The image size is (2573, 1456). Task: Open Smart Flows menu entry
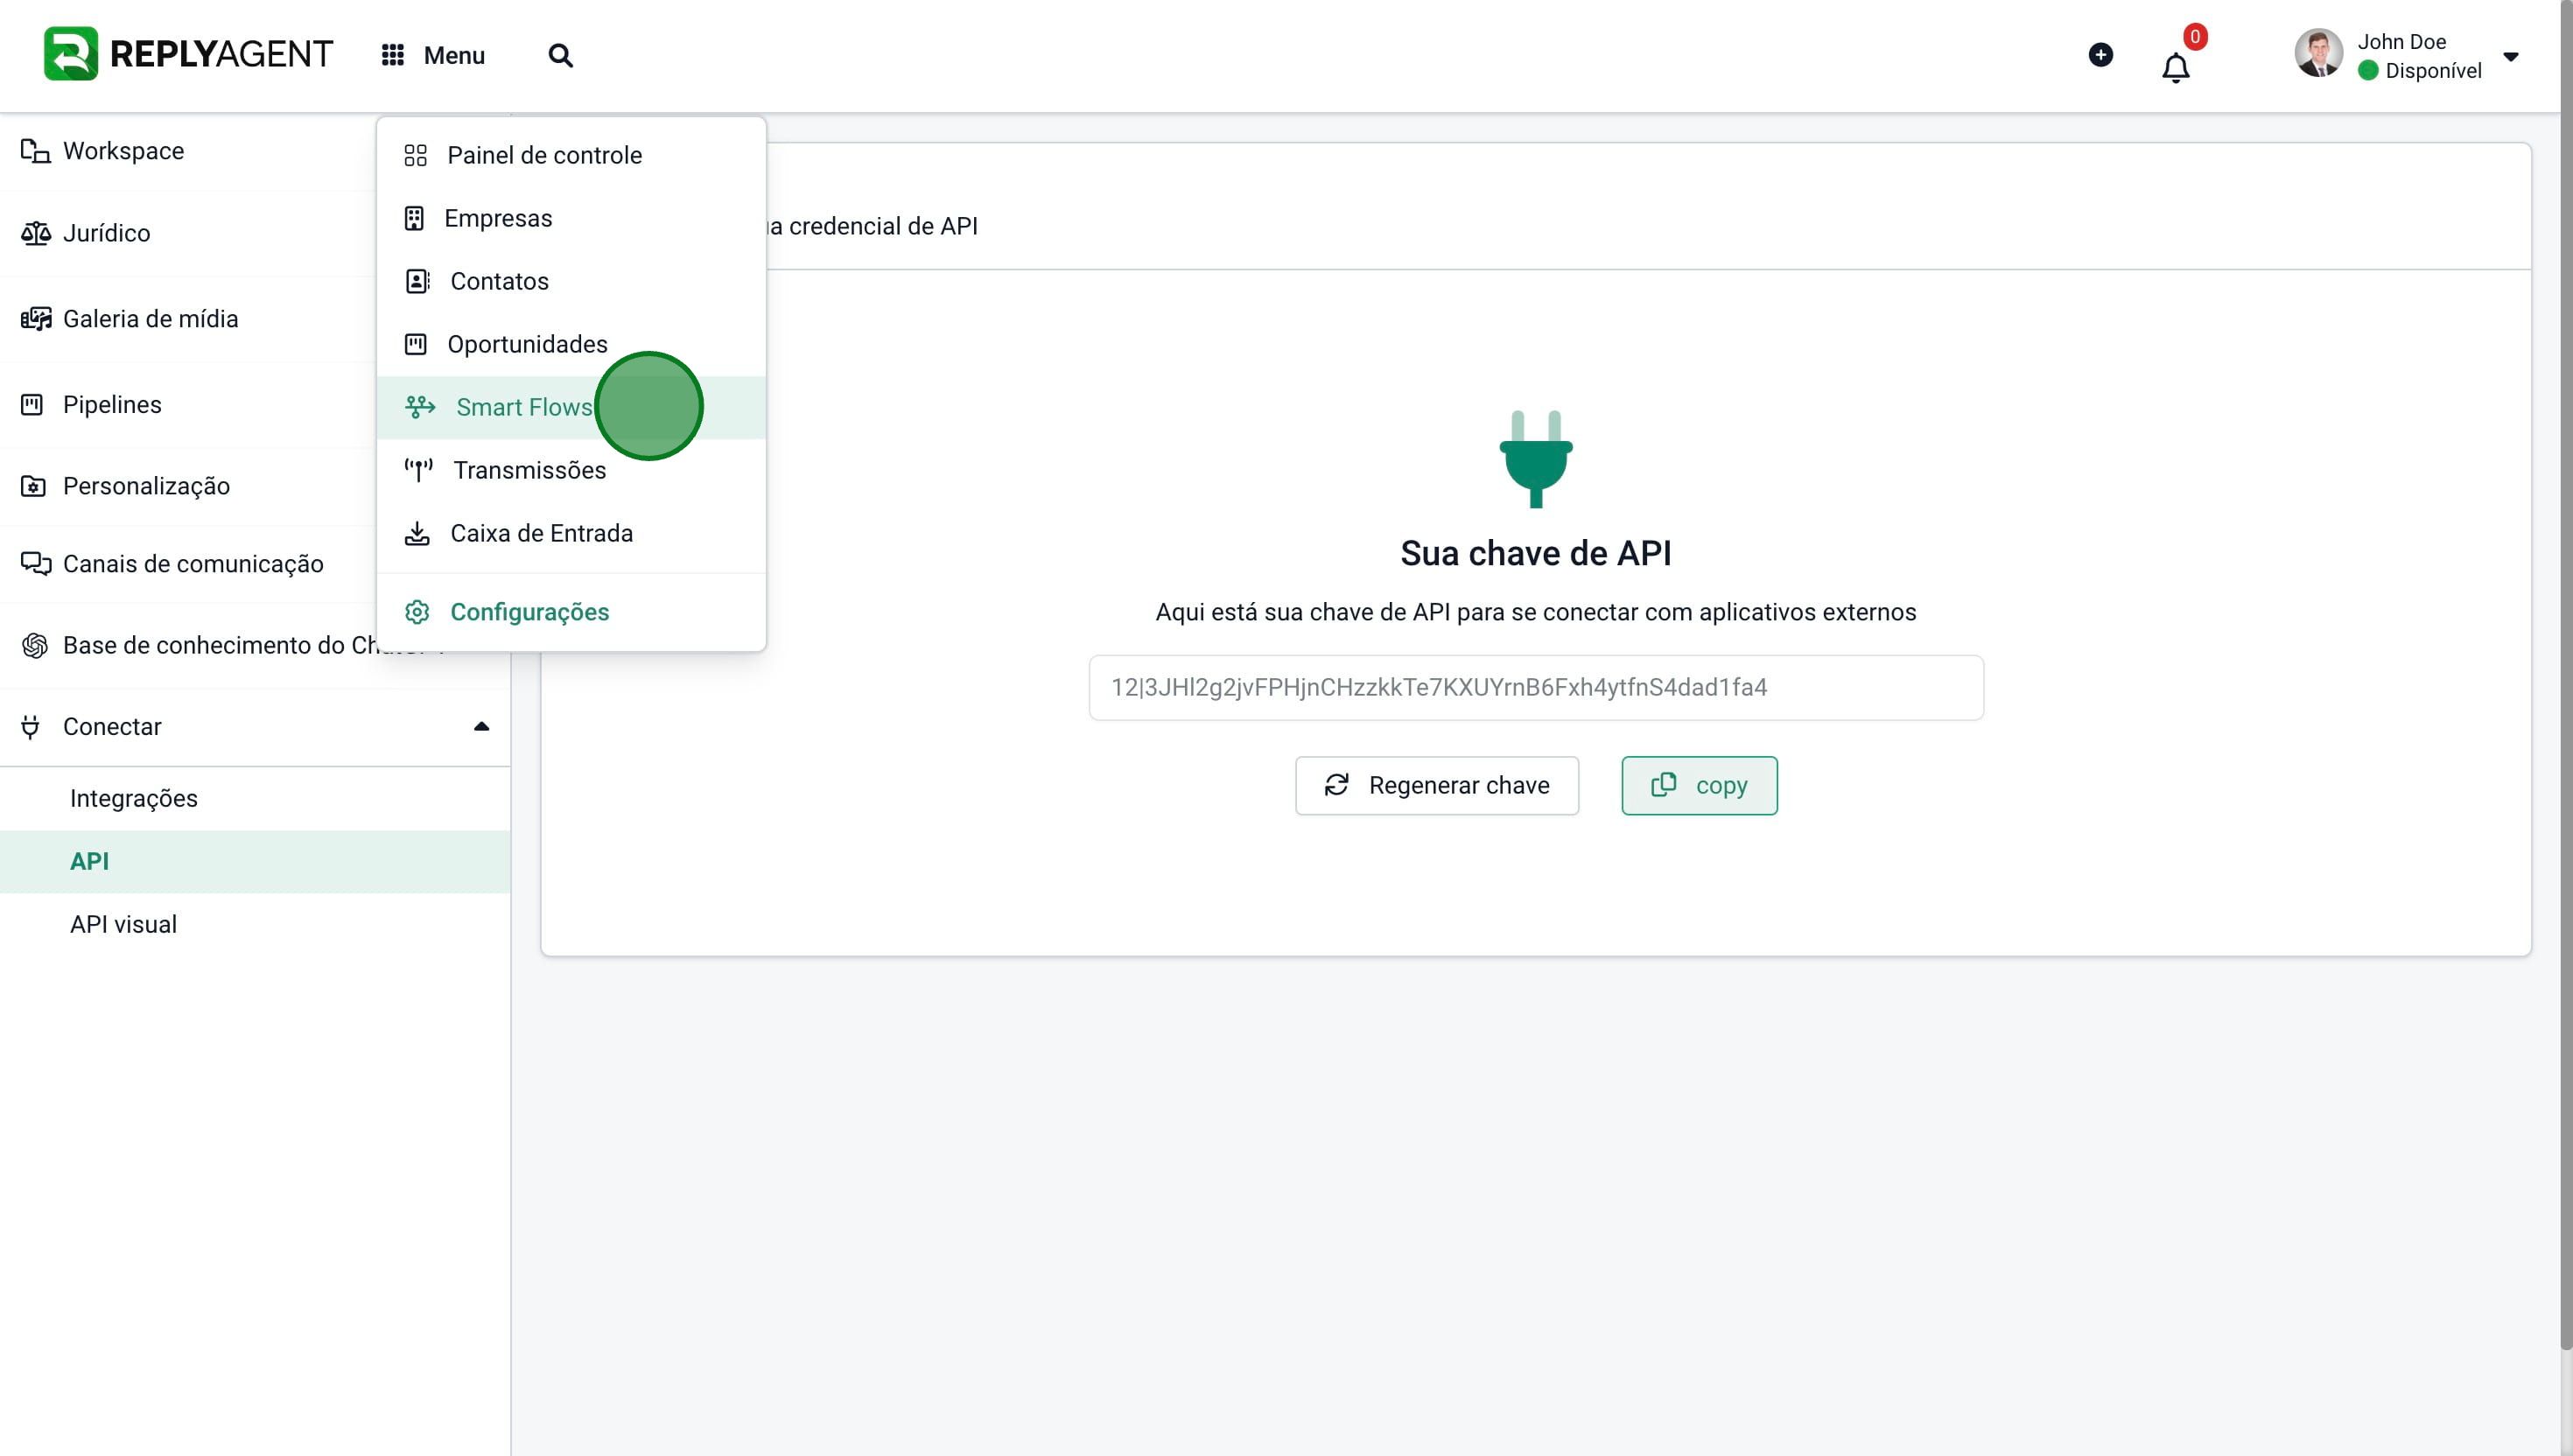[x=571, y=407]
